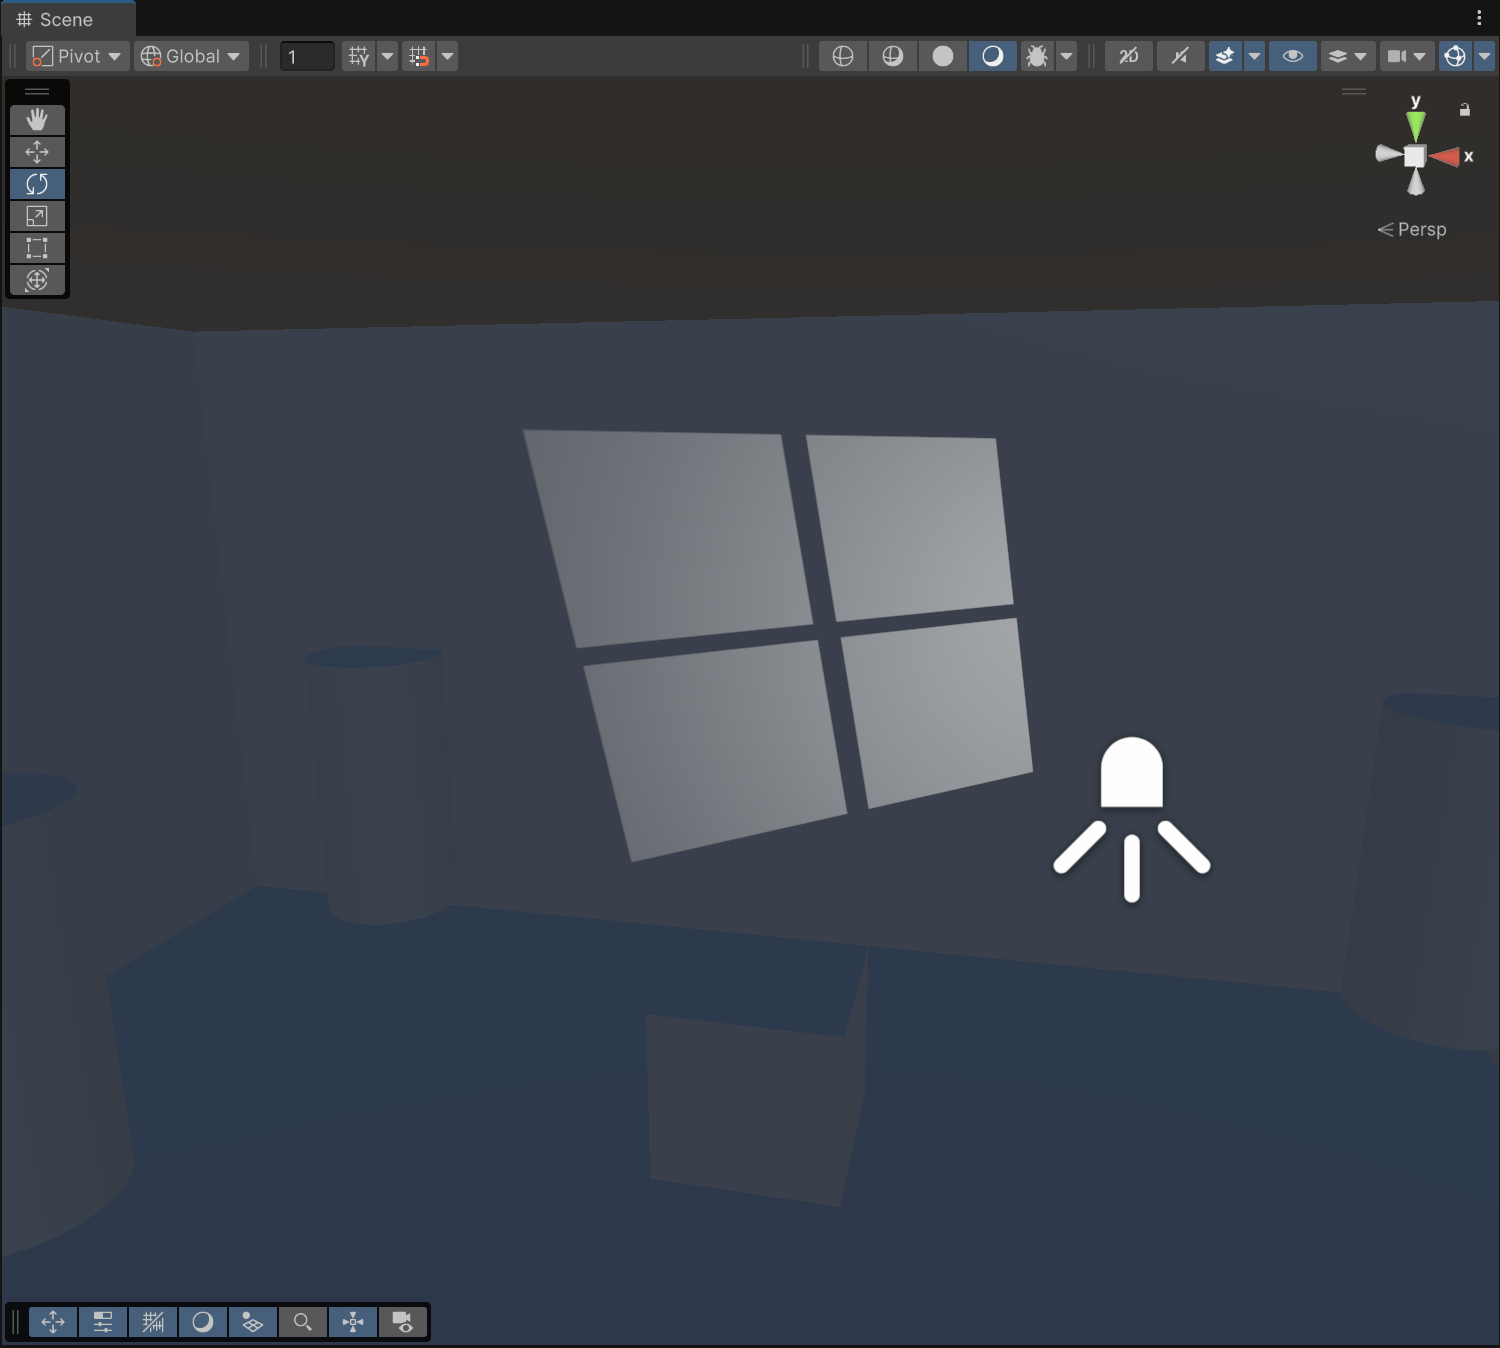The height and width of the screenshot is (1348, 1500).
Task: Open grid visibility settings dropdown arrow
Action: 387,56
